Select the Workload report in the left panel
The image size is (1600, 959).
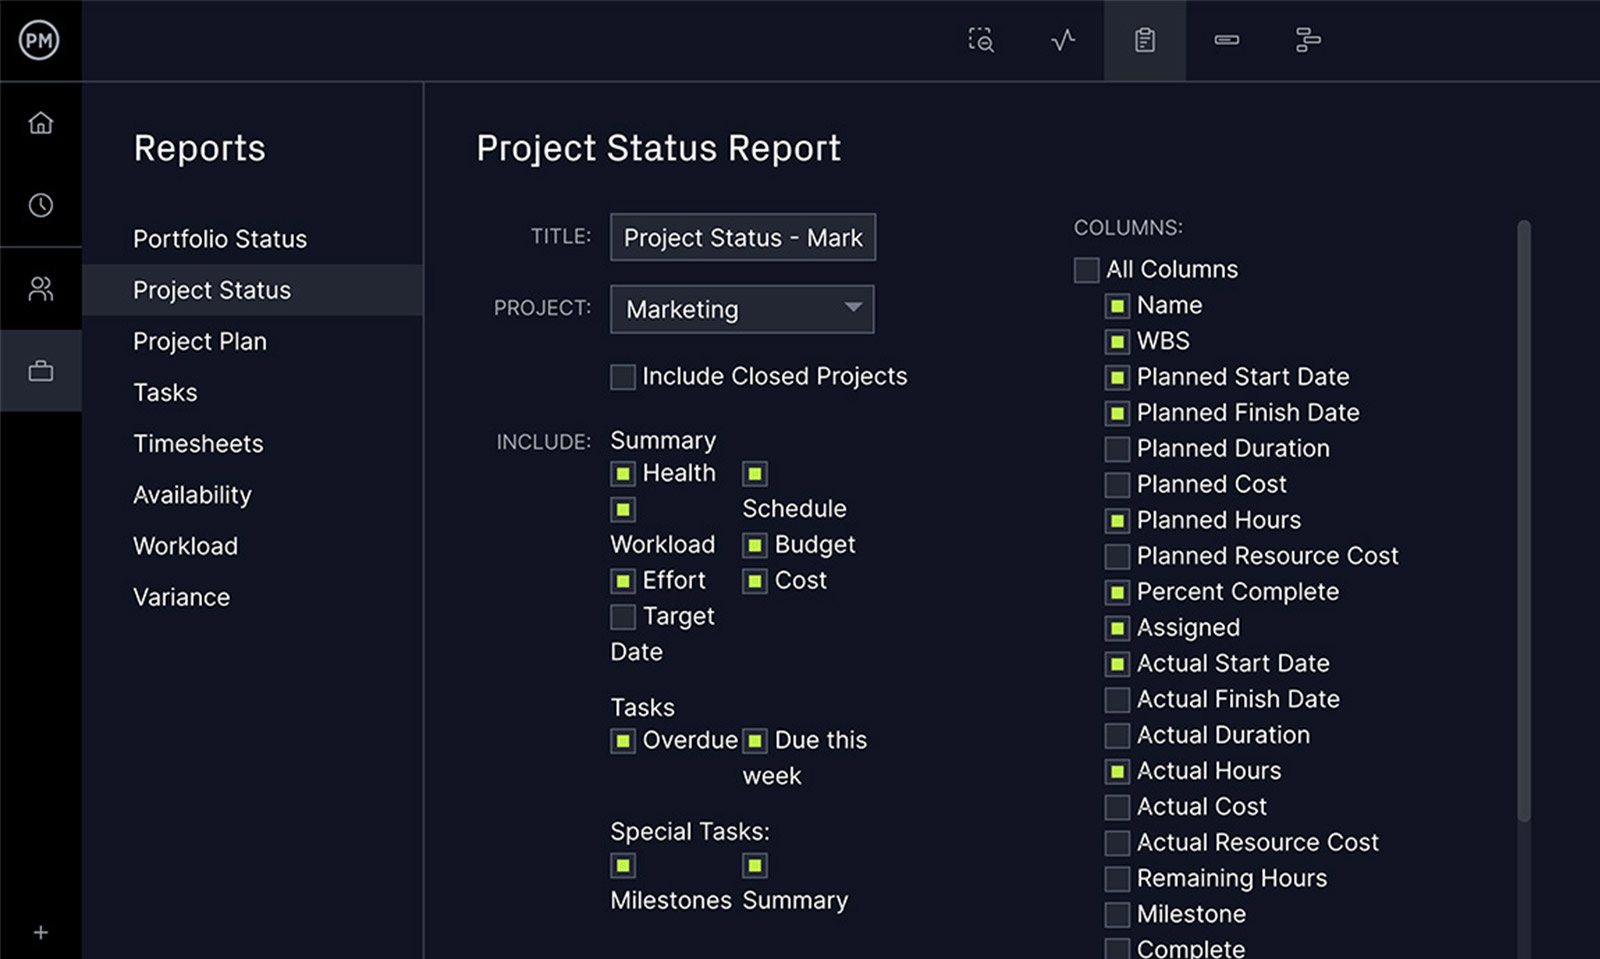click(x=185, y=546)
